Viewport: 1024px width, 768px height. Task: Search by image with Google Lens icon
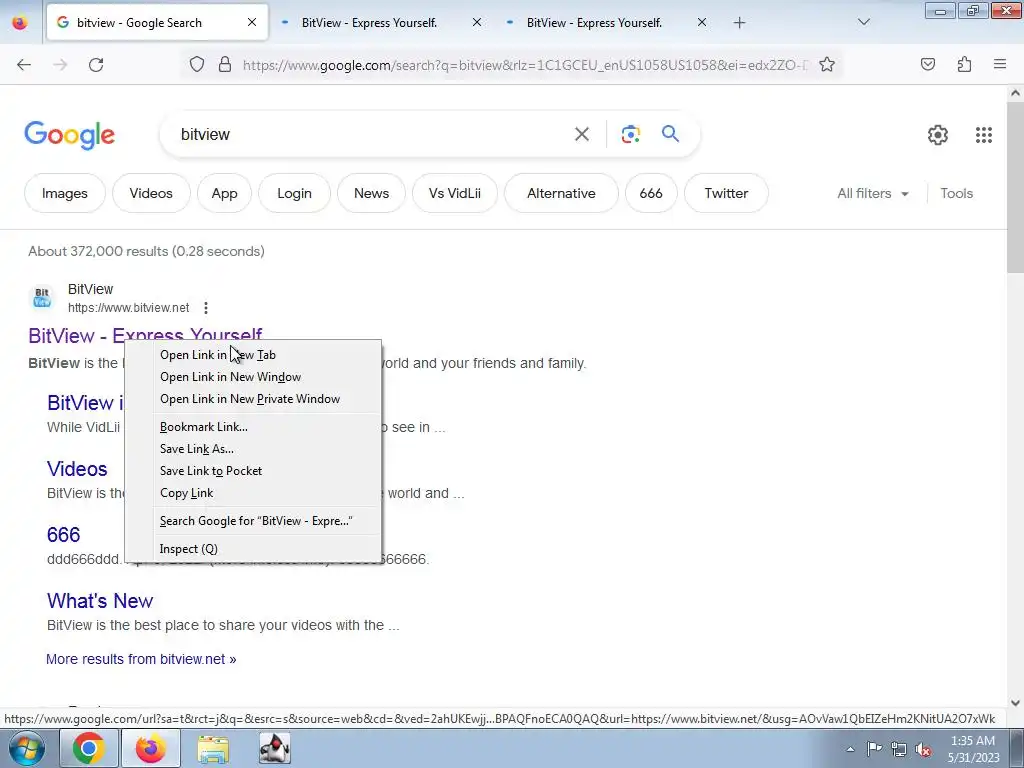(630, 135)
